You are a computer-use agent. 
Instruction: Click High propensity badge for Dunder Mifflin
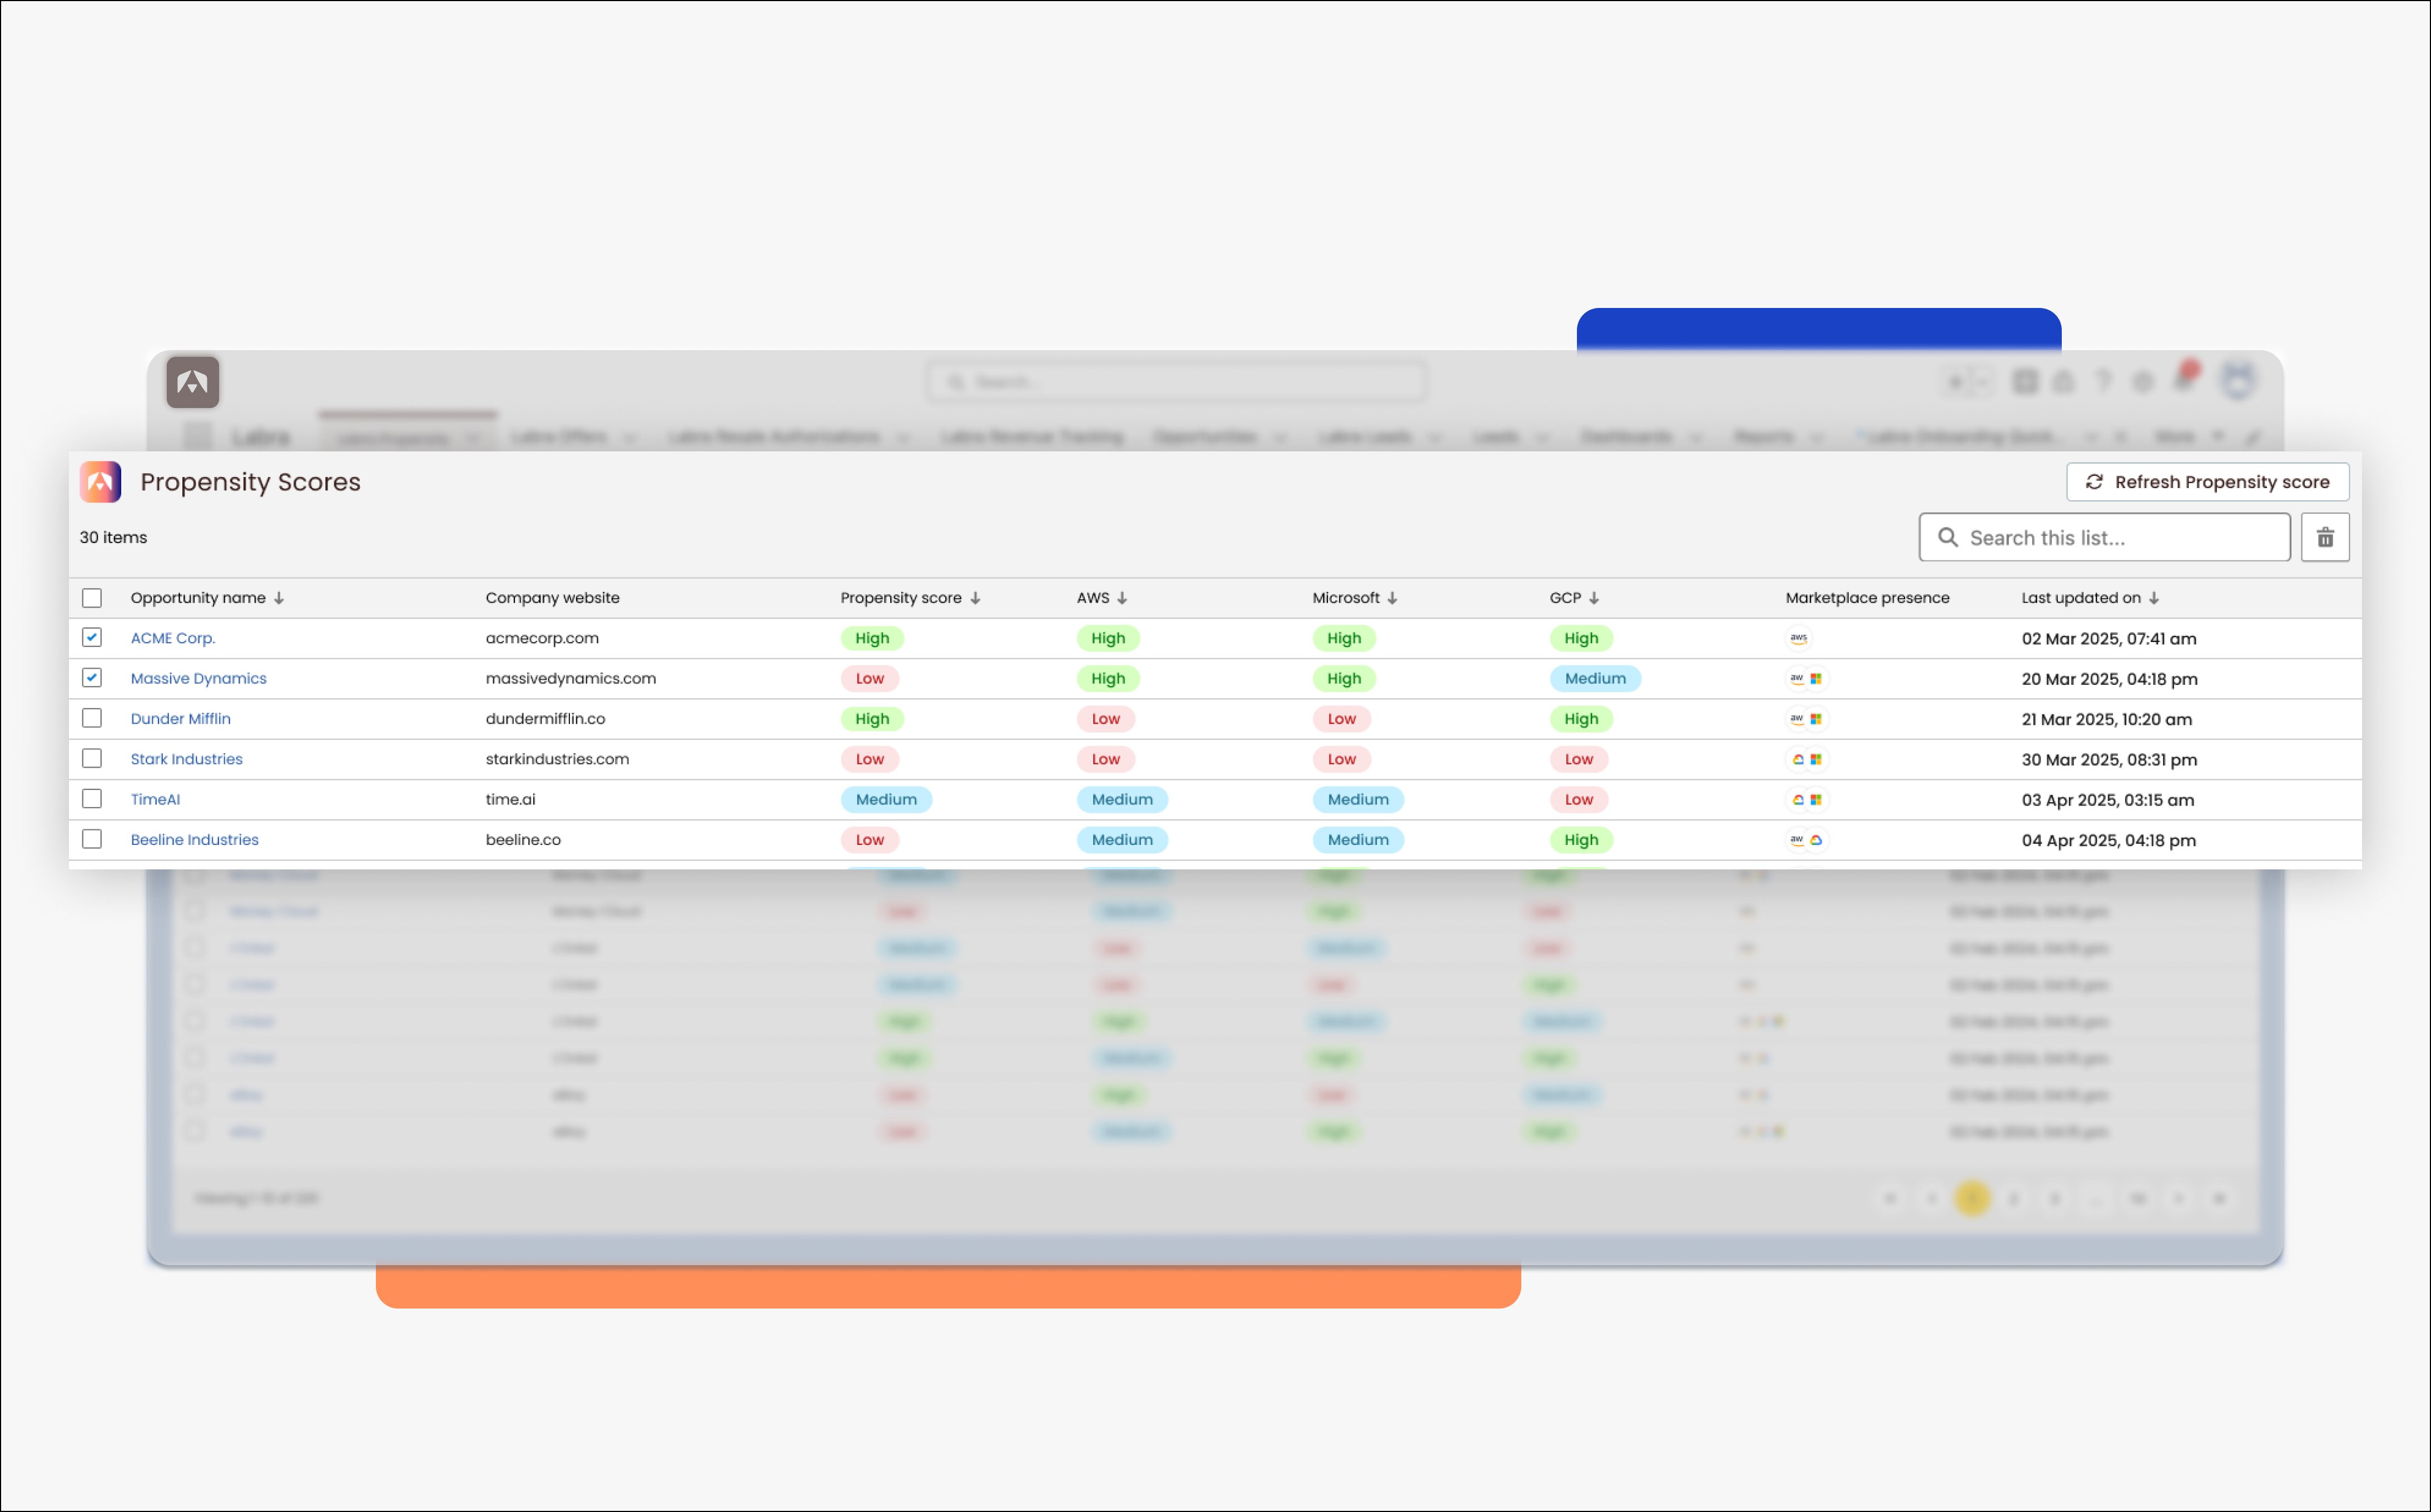[872, 719]
